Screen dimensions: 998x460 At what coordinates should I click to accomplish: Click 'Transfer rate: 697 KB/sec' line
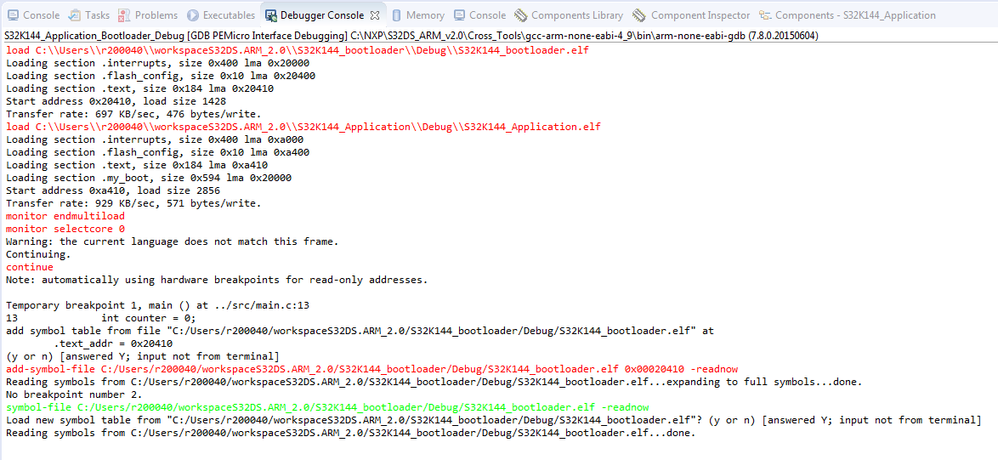(x=133, y=114)
